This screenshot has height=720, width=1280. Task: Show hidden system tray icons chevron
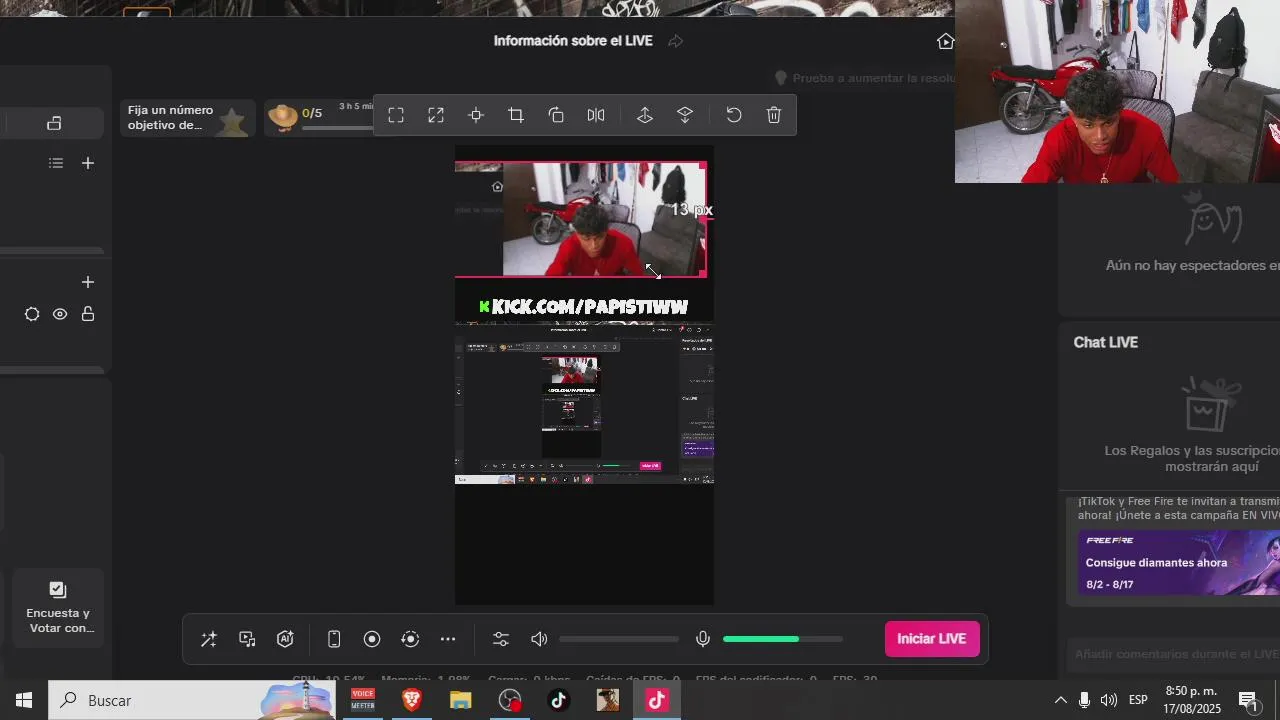pyautogui.click(x=1060, y=700)
